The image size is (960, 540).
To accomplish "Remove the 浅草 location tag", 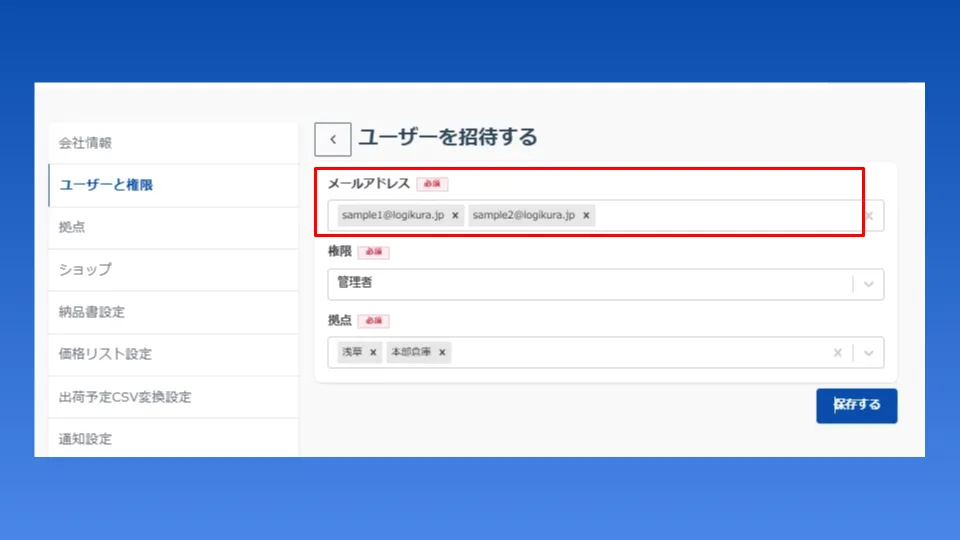I will (x=373, y=353).
